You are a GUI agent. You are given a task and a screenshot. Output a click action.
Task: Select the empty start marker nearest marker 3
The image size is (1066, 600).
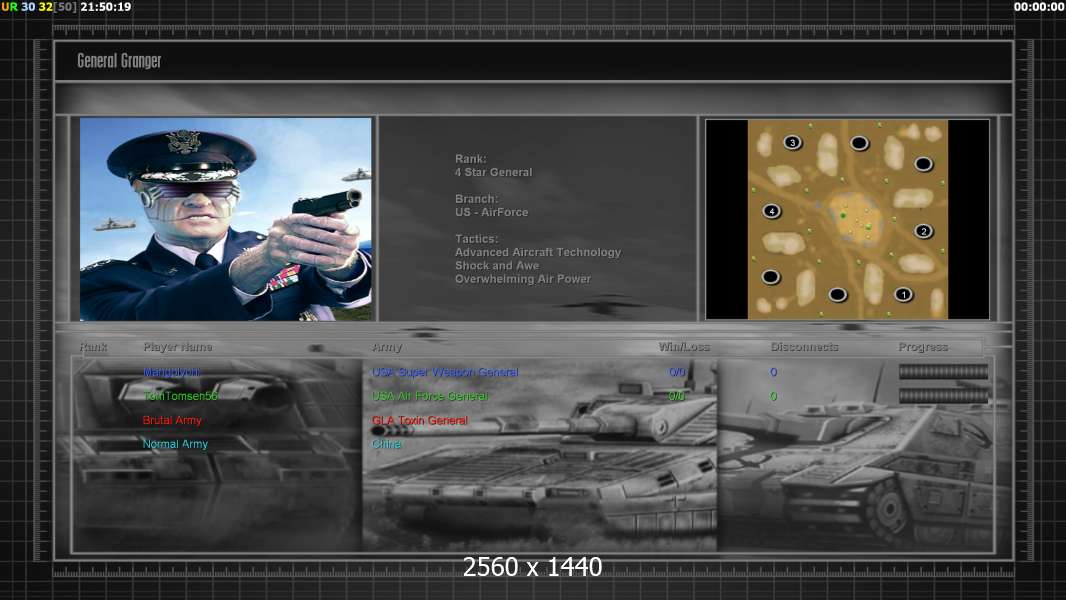pos(859,143)
